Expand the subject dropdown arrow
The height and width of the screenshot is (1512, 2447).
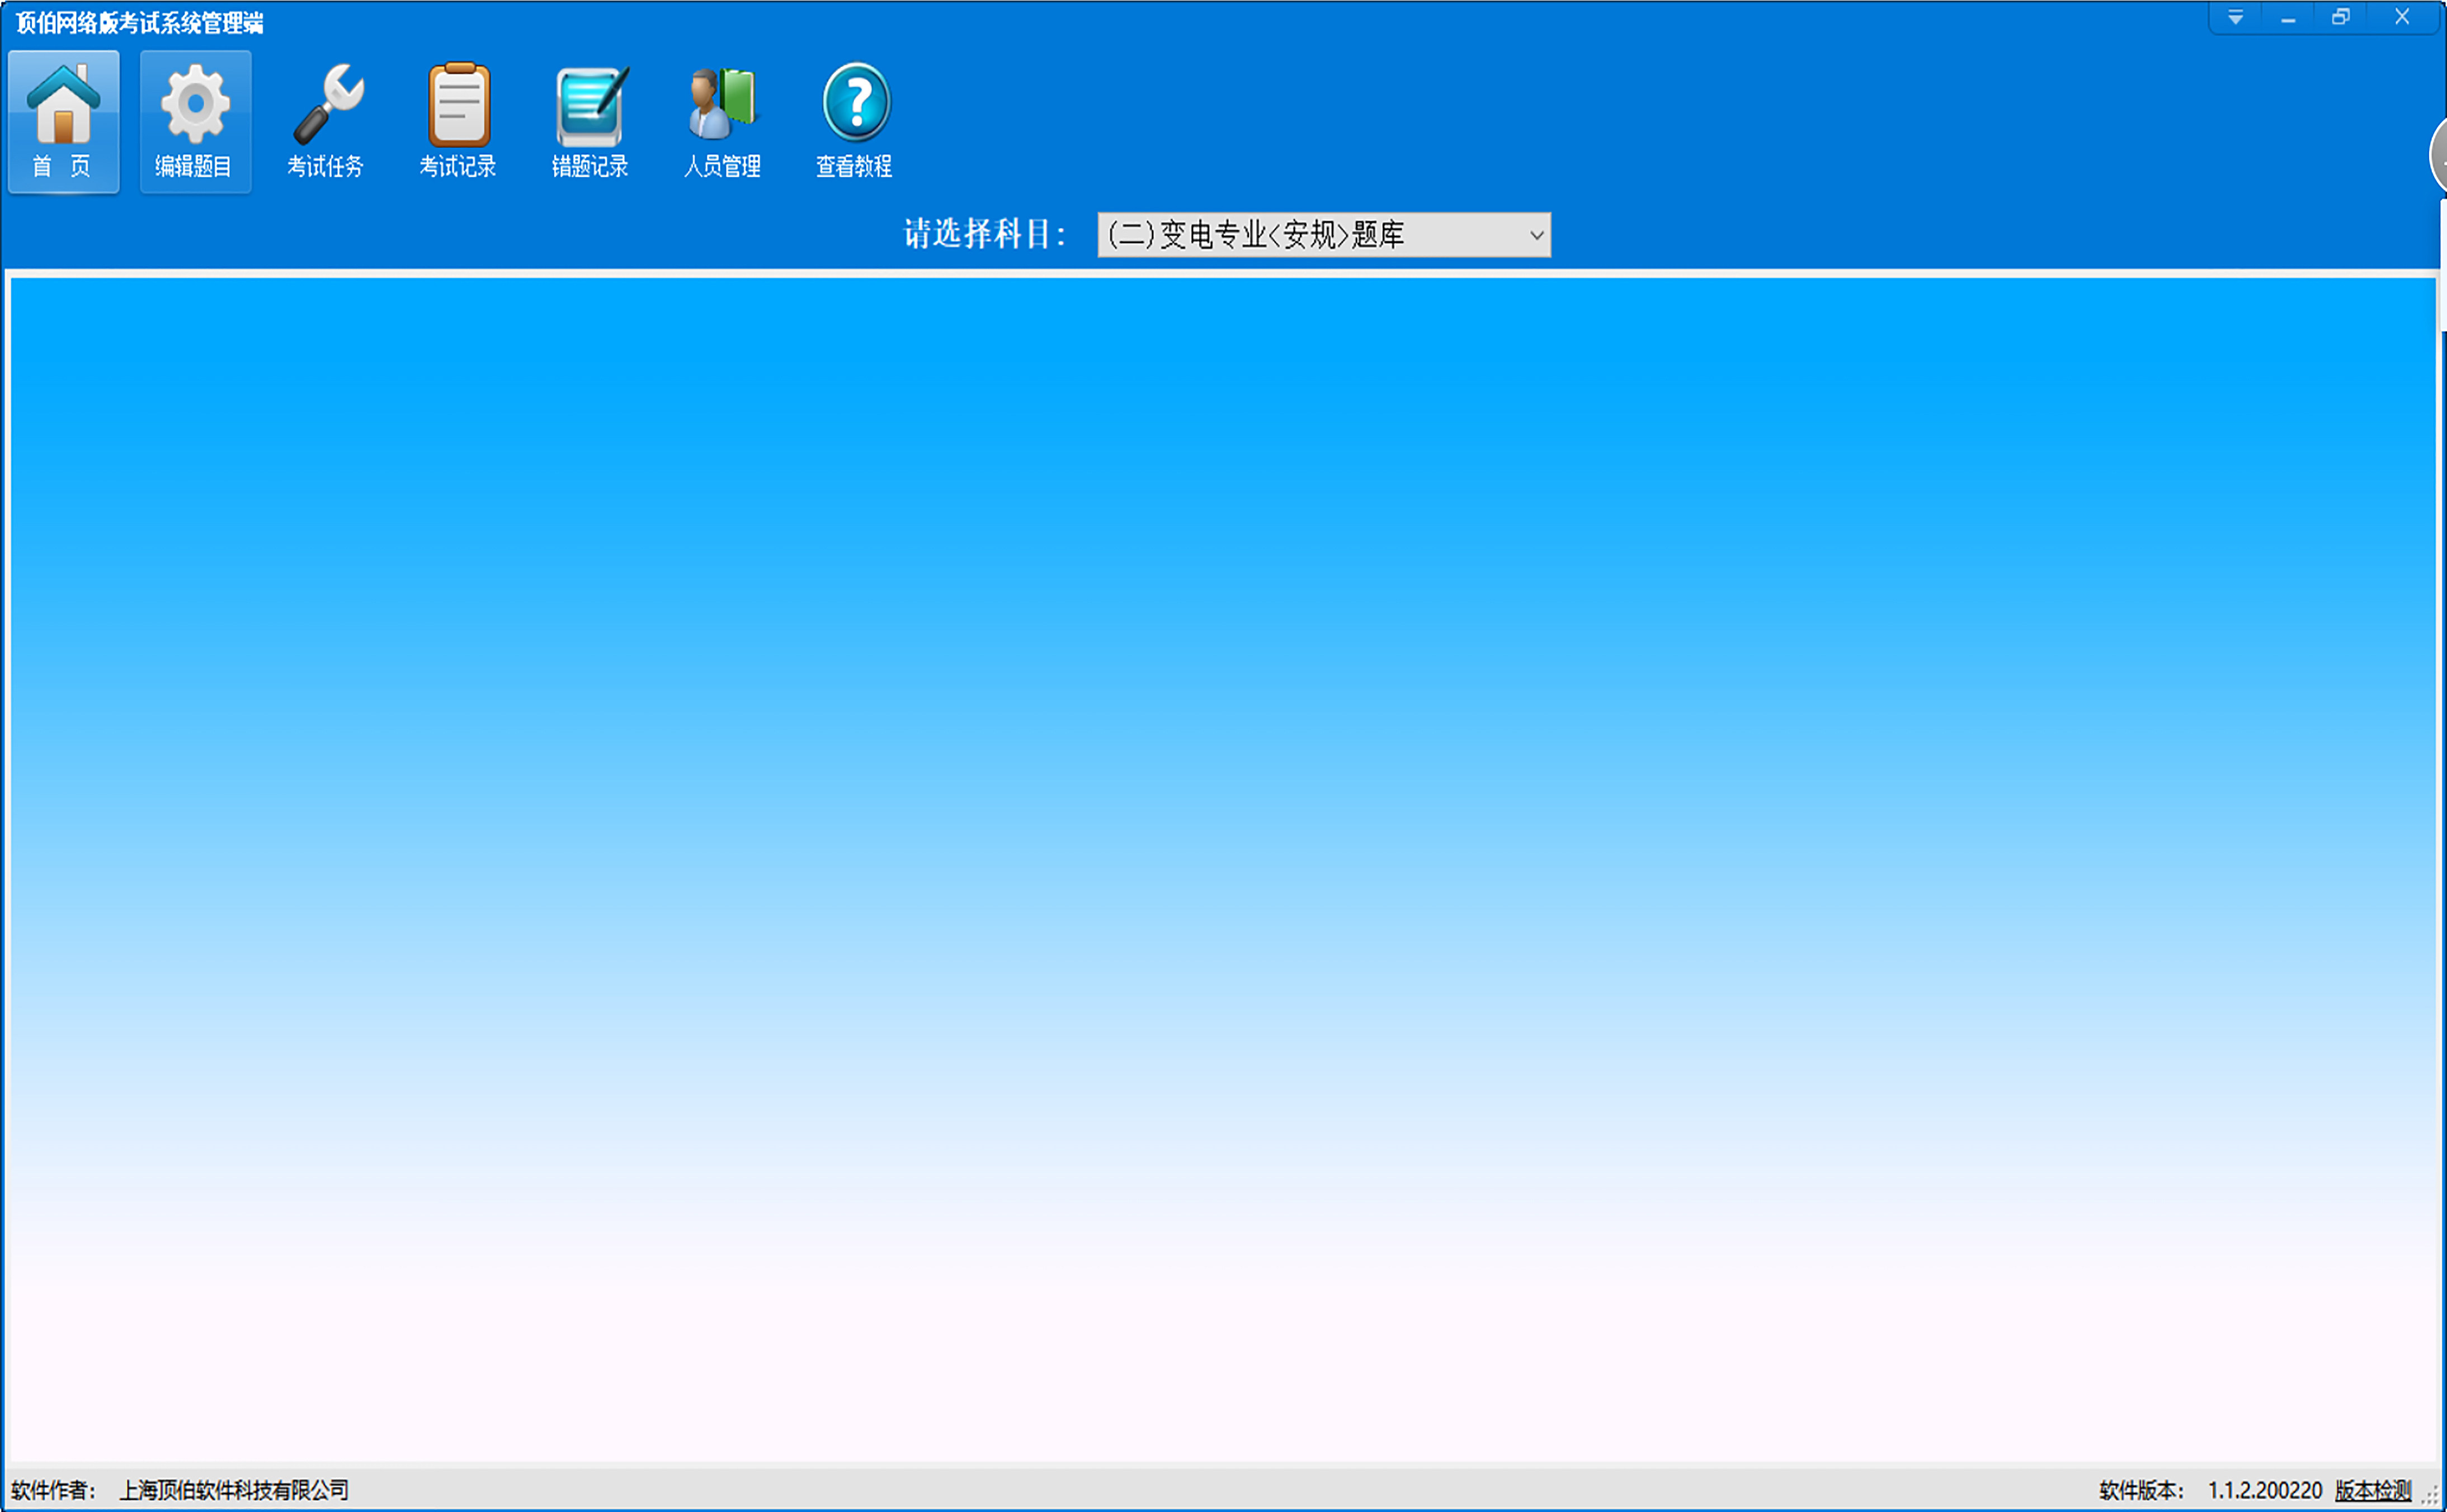click(x=1536, y=235)
